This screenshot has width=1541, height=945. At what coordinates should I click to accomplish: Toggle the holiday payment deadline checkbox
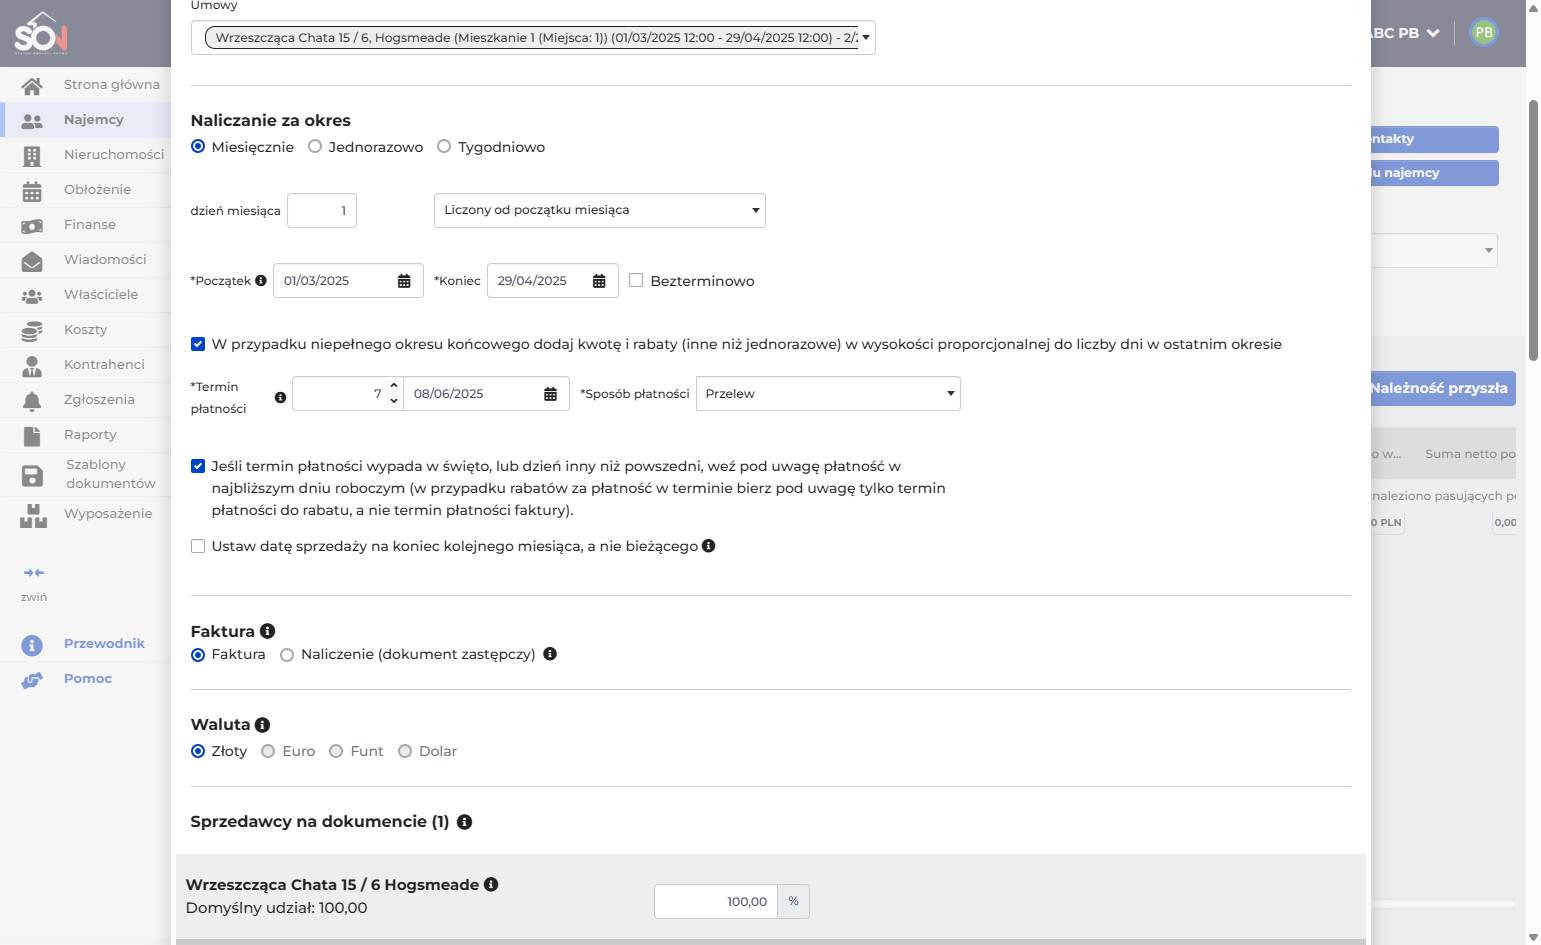click(x=198, y=466)
